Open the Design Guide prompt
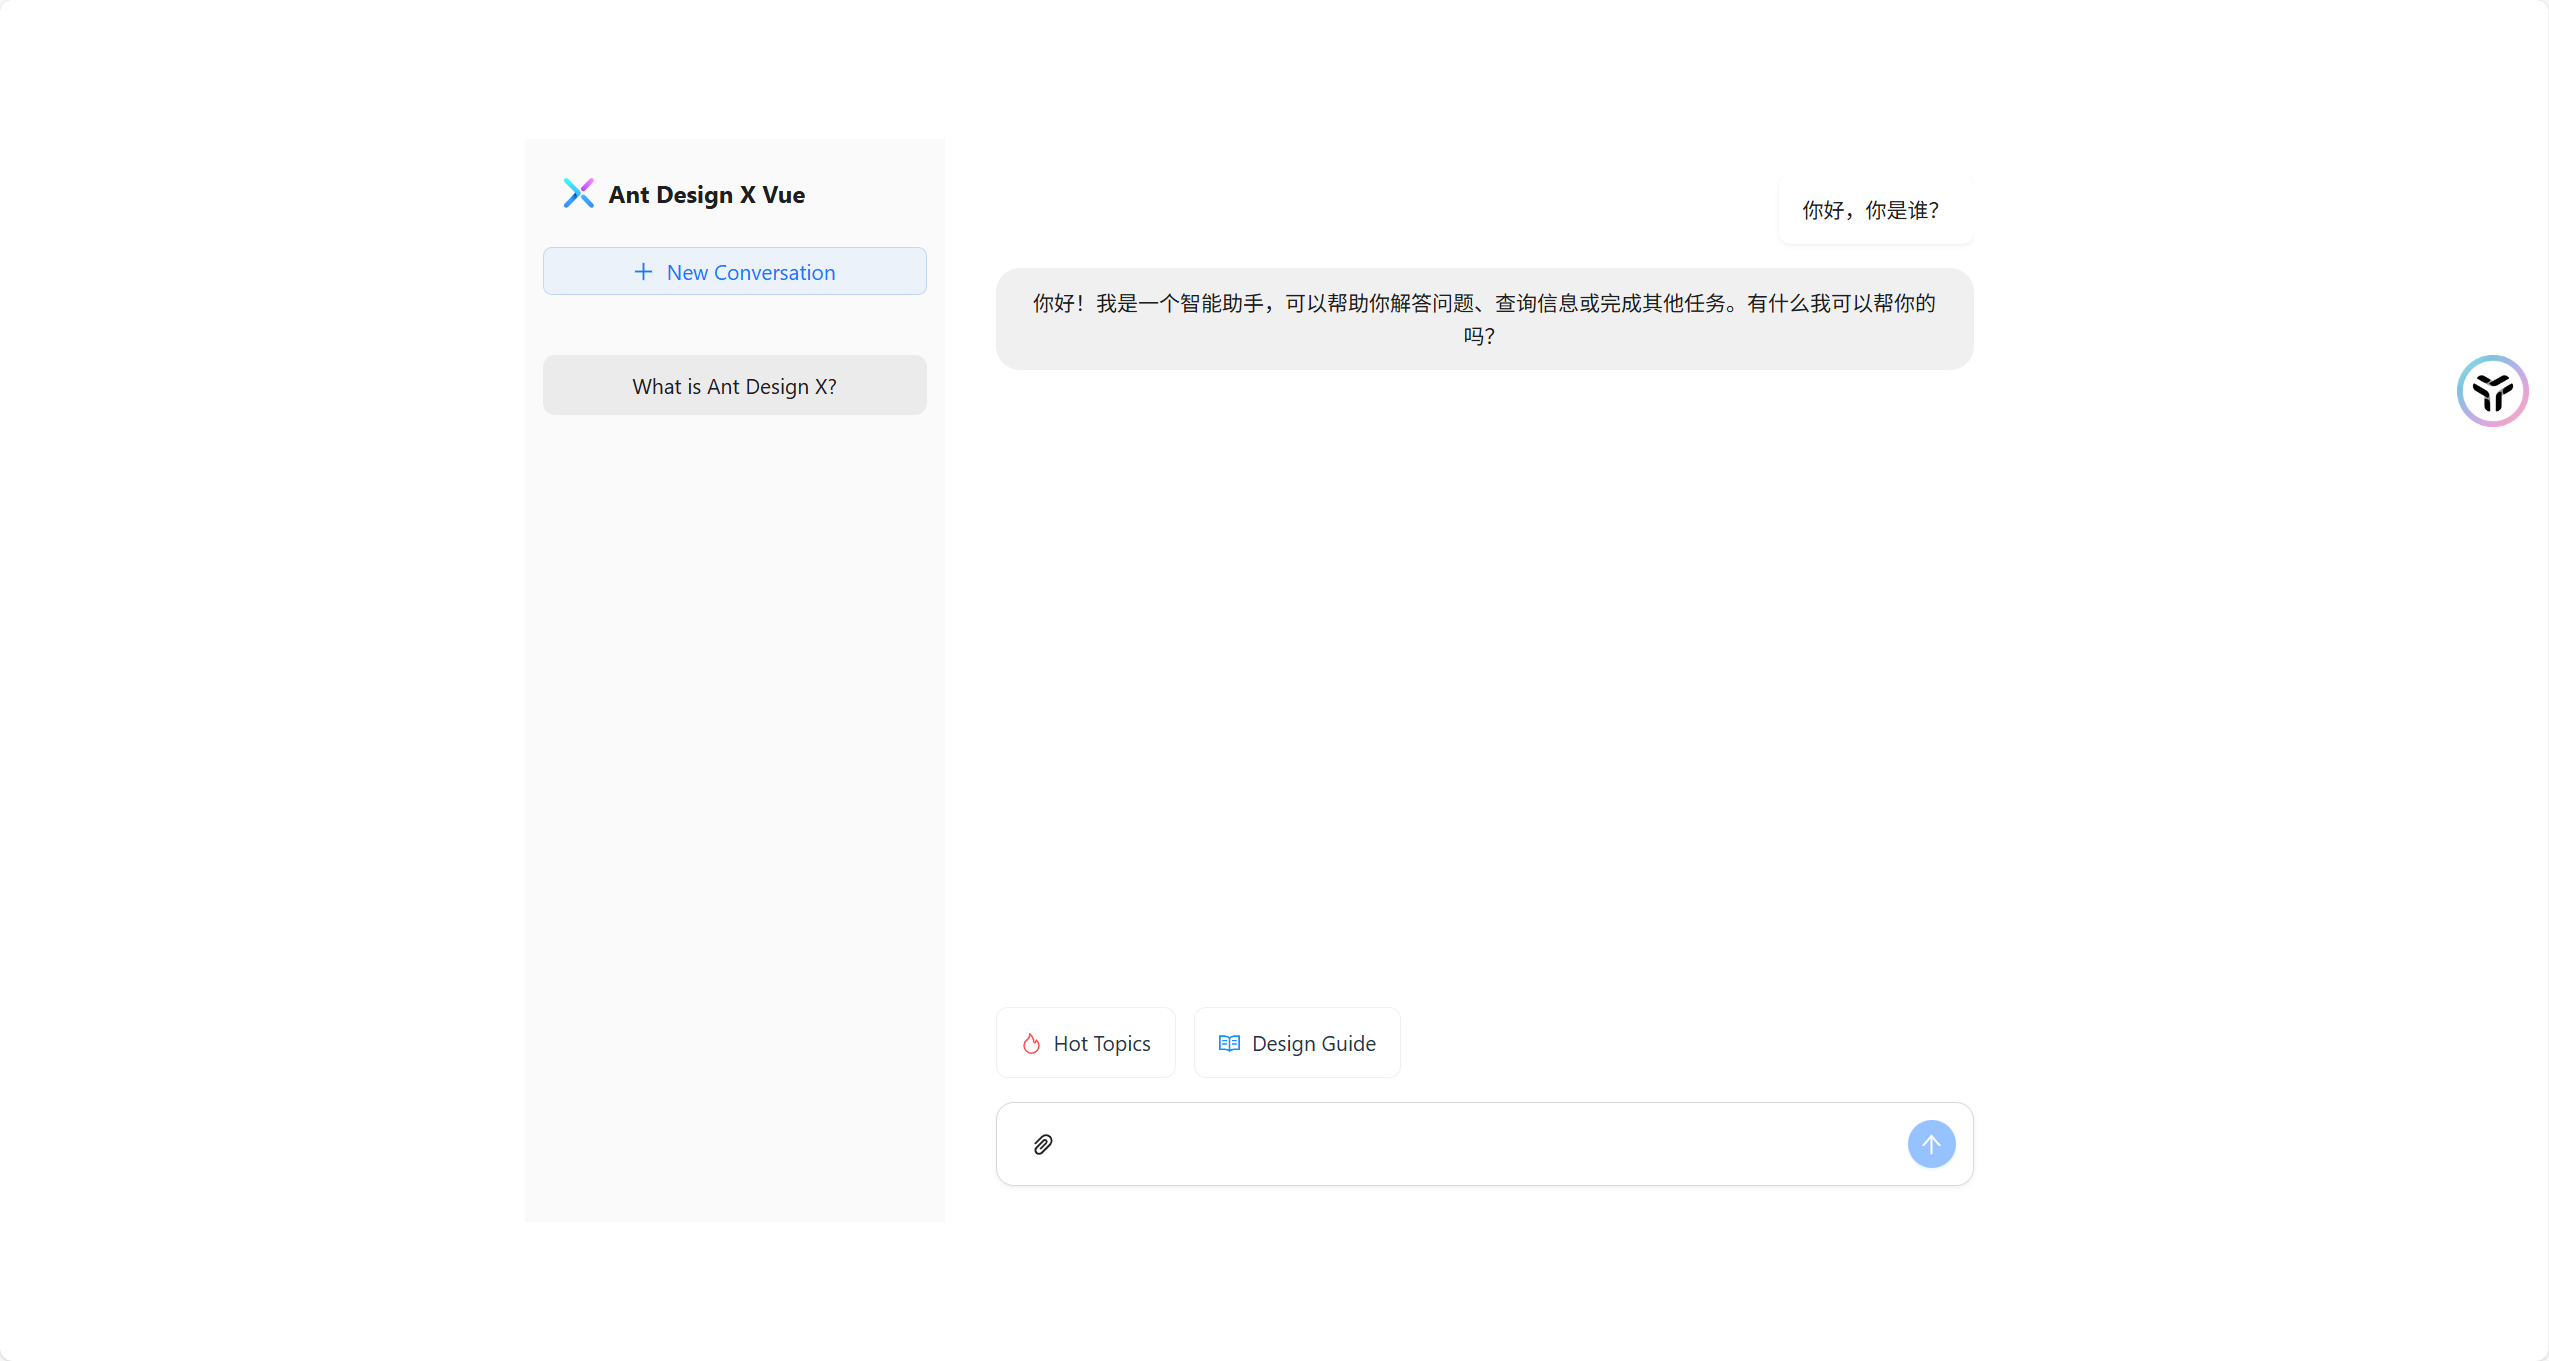Image resolution: width=2549 pixels, height=1361 pixels. pos(1296,1044)
